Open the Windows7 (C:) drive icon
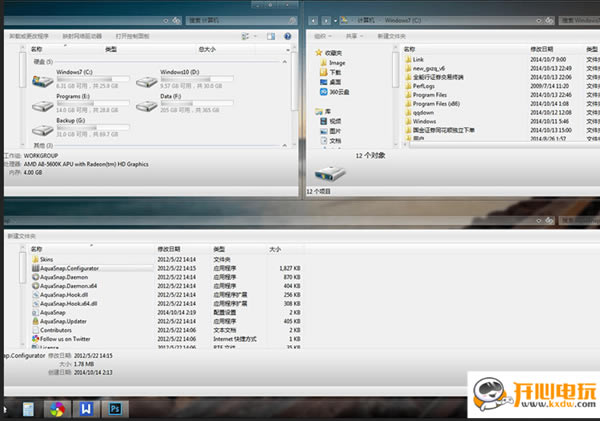 click(42, 81)
